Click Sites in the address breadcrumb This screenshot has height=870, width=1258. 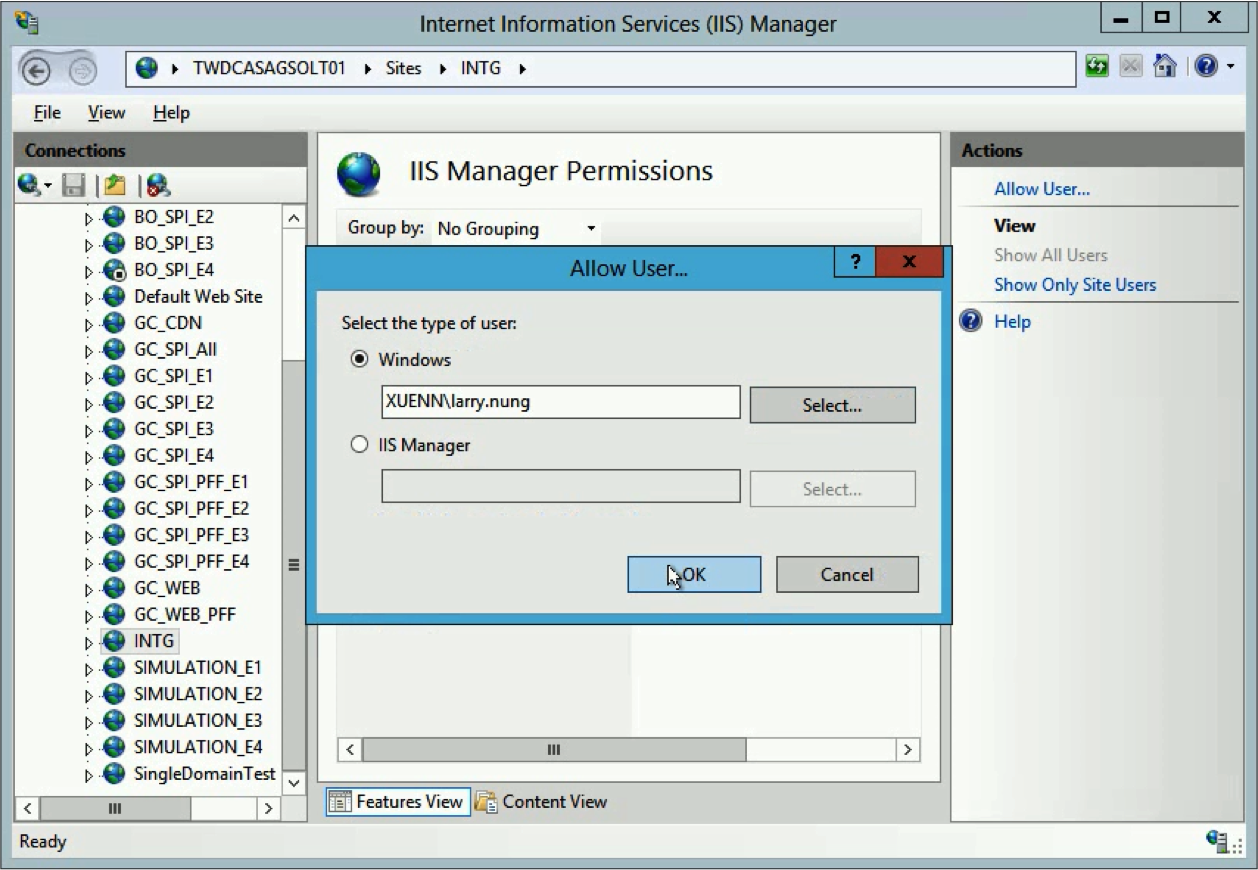403,69
